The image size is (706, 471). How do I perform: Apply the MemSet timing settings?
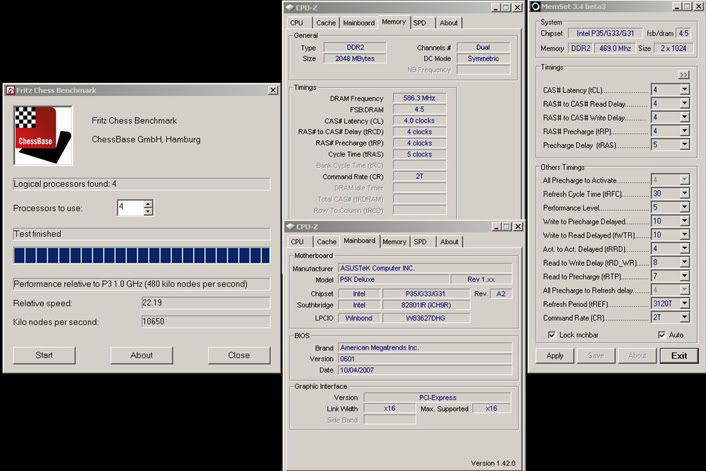(555, 356)
